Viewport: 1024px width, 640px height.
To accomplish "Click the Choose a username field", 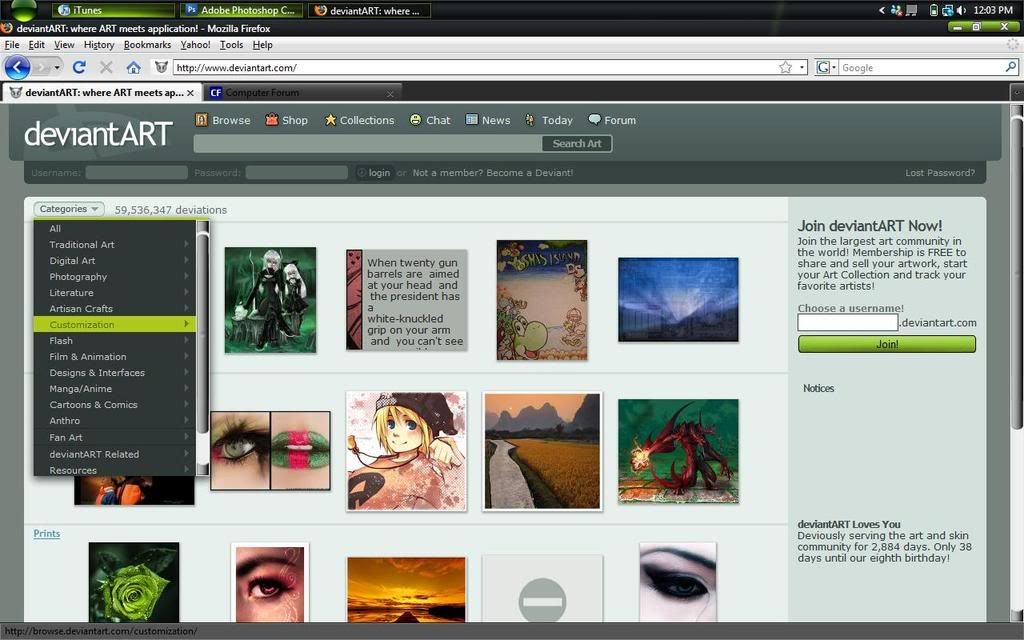I will [x=848, y=322].
